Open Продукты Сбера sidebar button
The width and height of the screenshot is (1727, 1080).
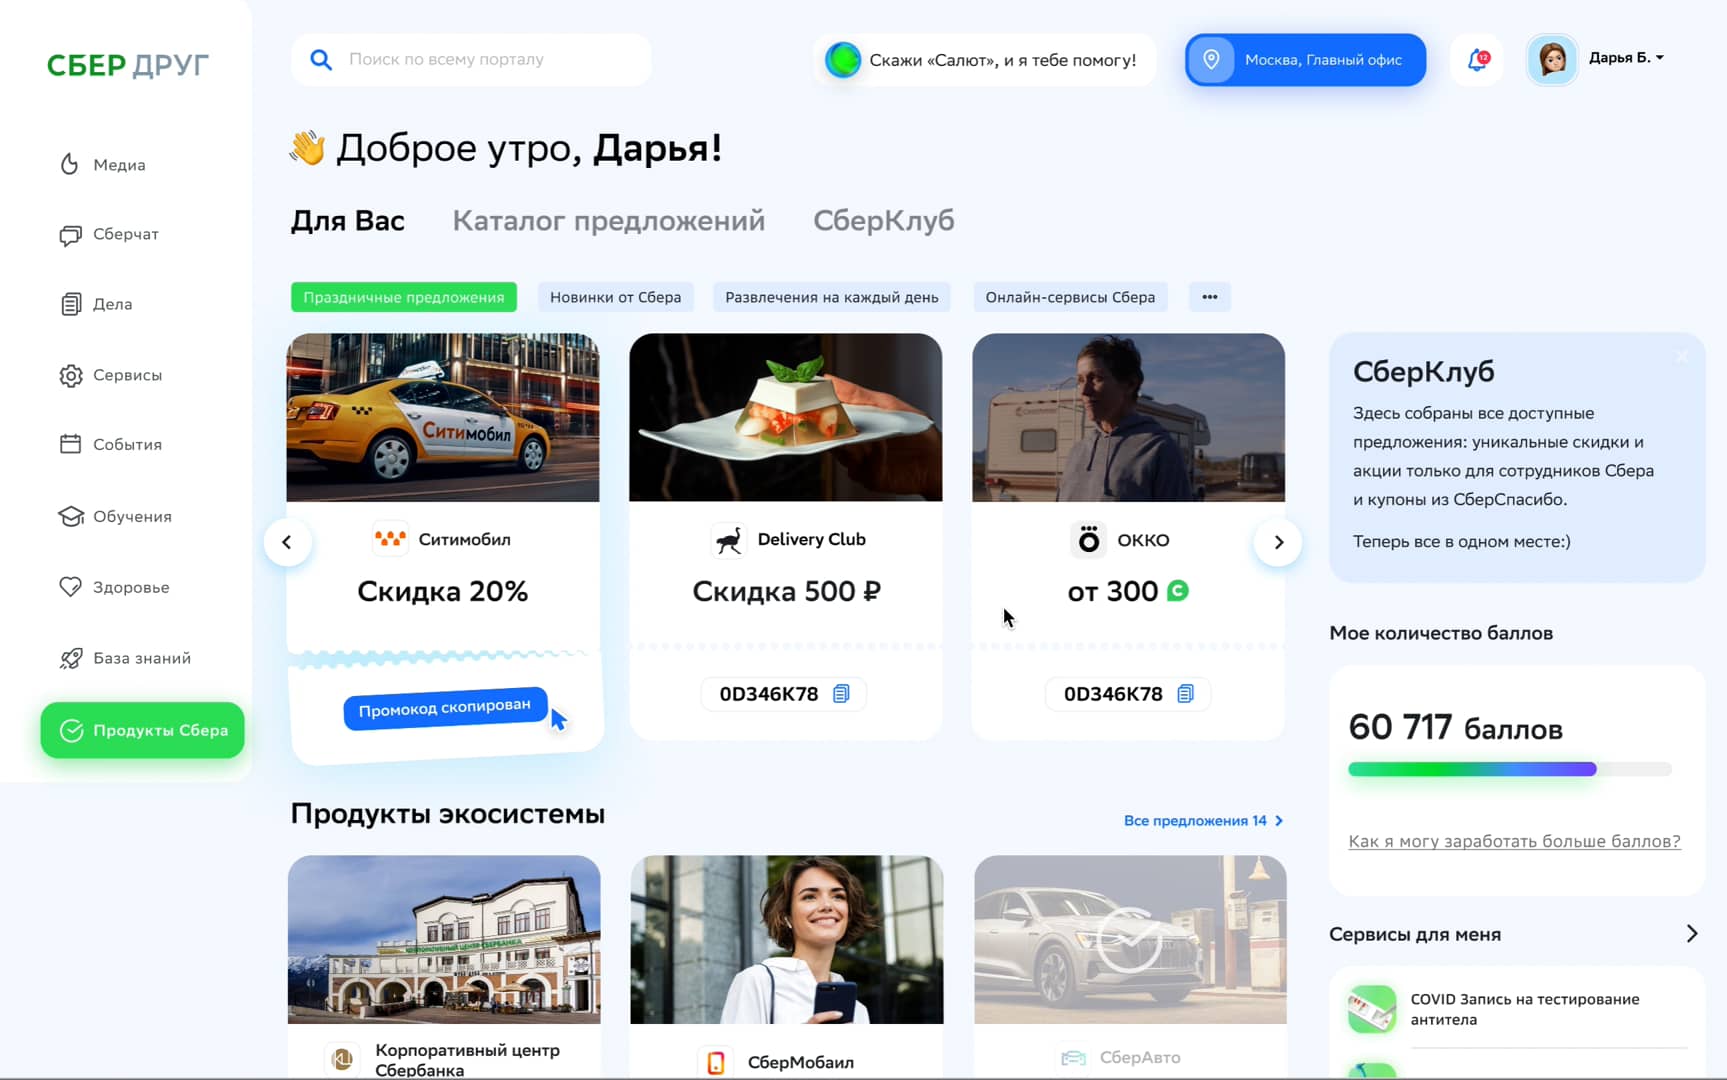coord(142,730)
